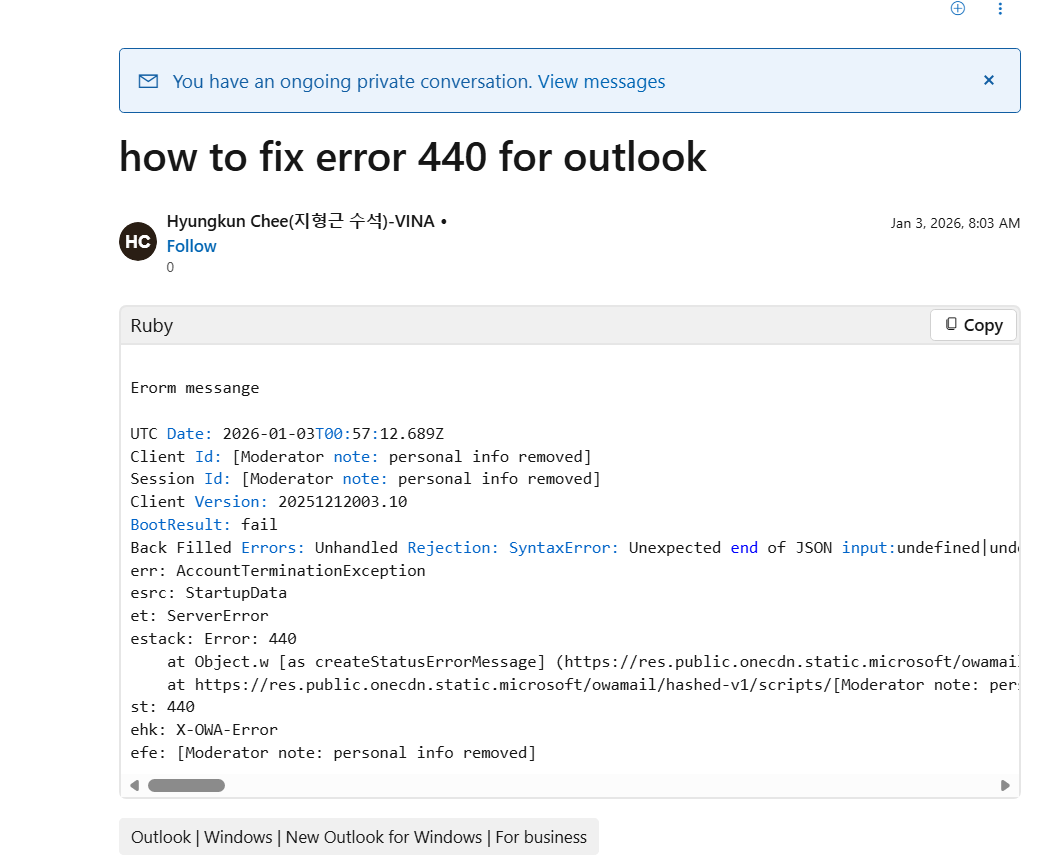This screenshot has height=865, width=1041.
Task: Click the envelope icon in the conversation banner
Action: click(x=148, y=81)
